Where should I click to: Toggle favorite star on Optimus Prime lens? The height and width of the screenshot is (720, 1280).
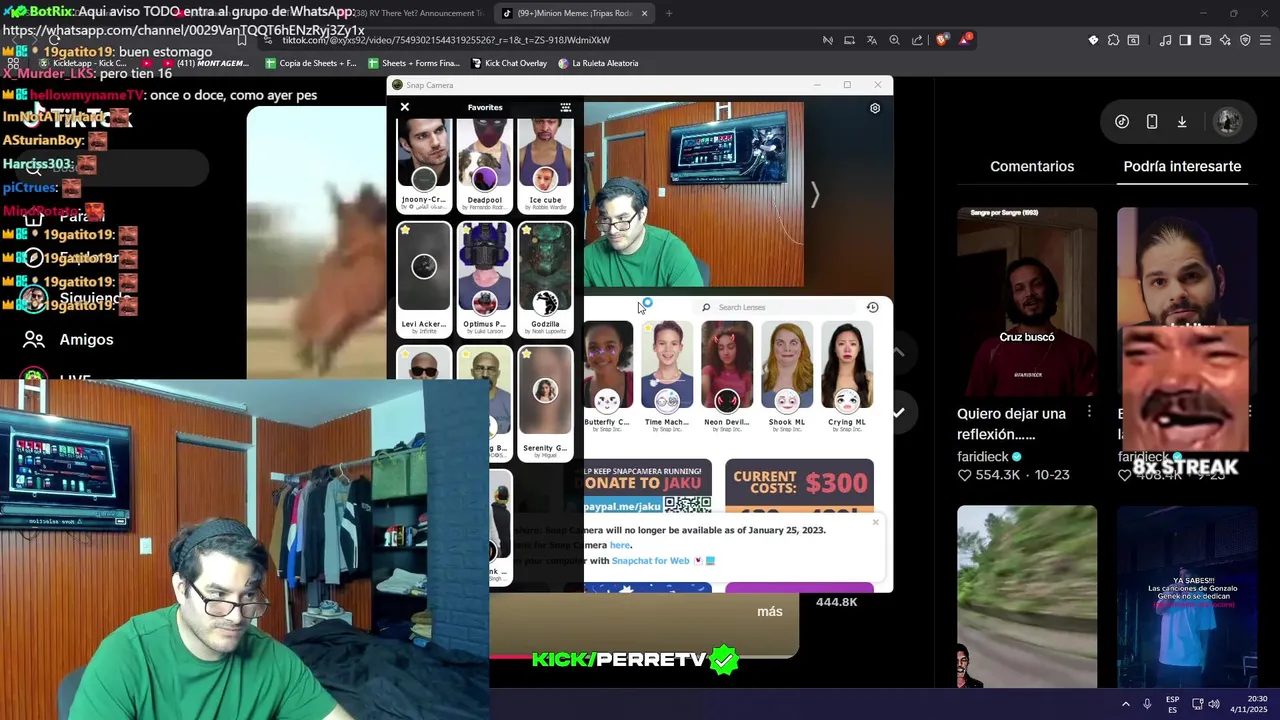pyautogui.click(x=466, y=229)
